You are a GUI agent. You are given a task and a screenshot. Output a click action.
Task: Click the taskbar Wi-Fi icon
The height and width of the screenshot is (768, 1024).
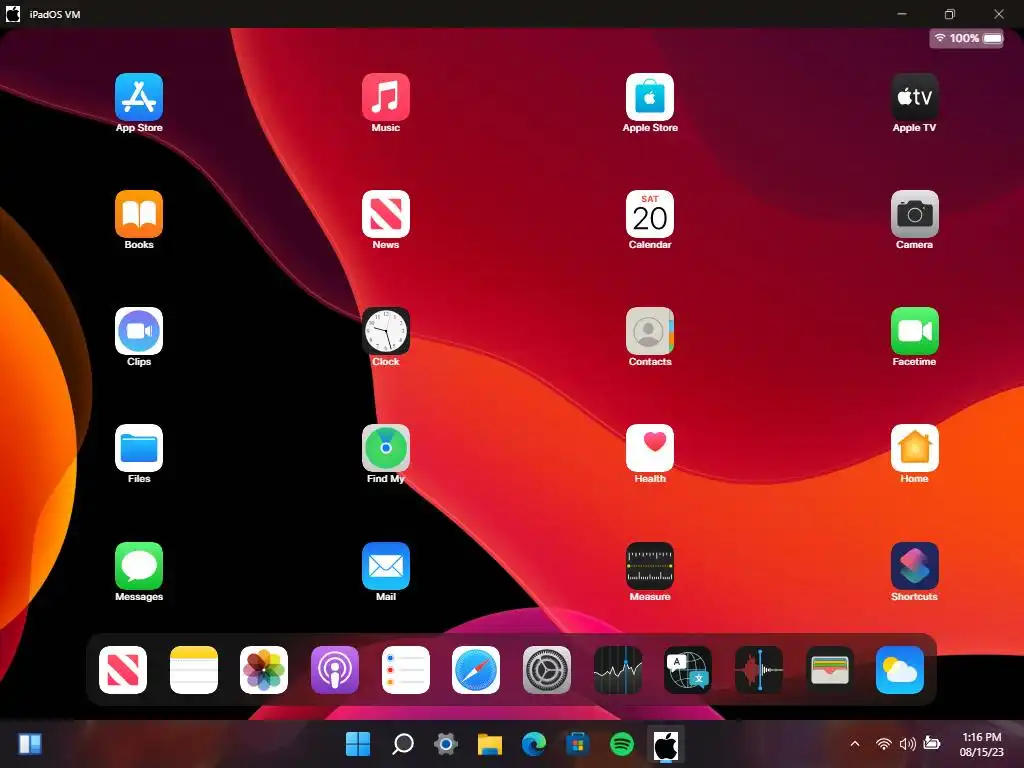click(884, 744)
